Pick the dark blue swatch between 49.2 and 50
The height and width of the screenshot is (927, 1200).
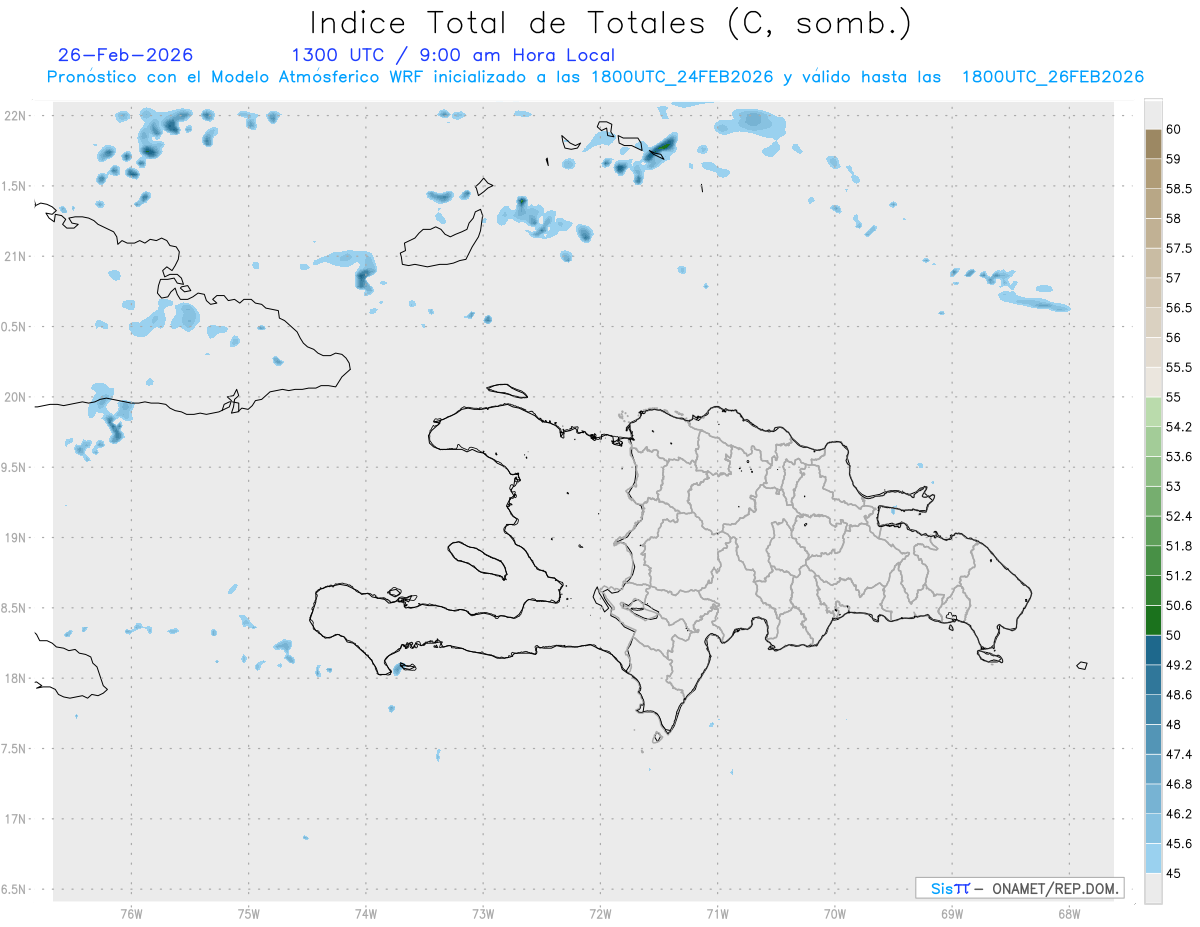[1153, 650]
